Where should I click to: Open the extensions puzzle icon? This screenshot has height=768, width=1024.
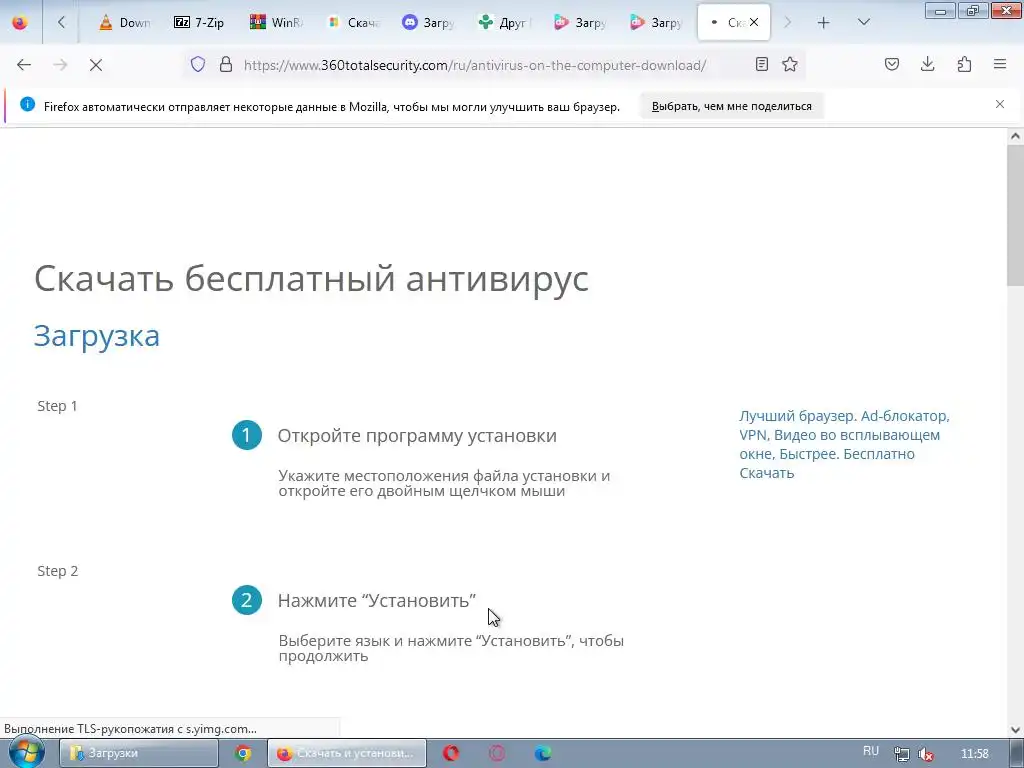[x=964, y=65]
